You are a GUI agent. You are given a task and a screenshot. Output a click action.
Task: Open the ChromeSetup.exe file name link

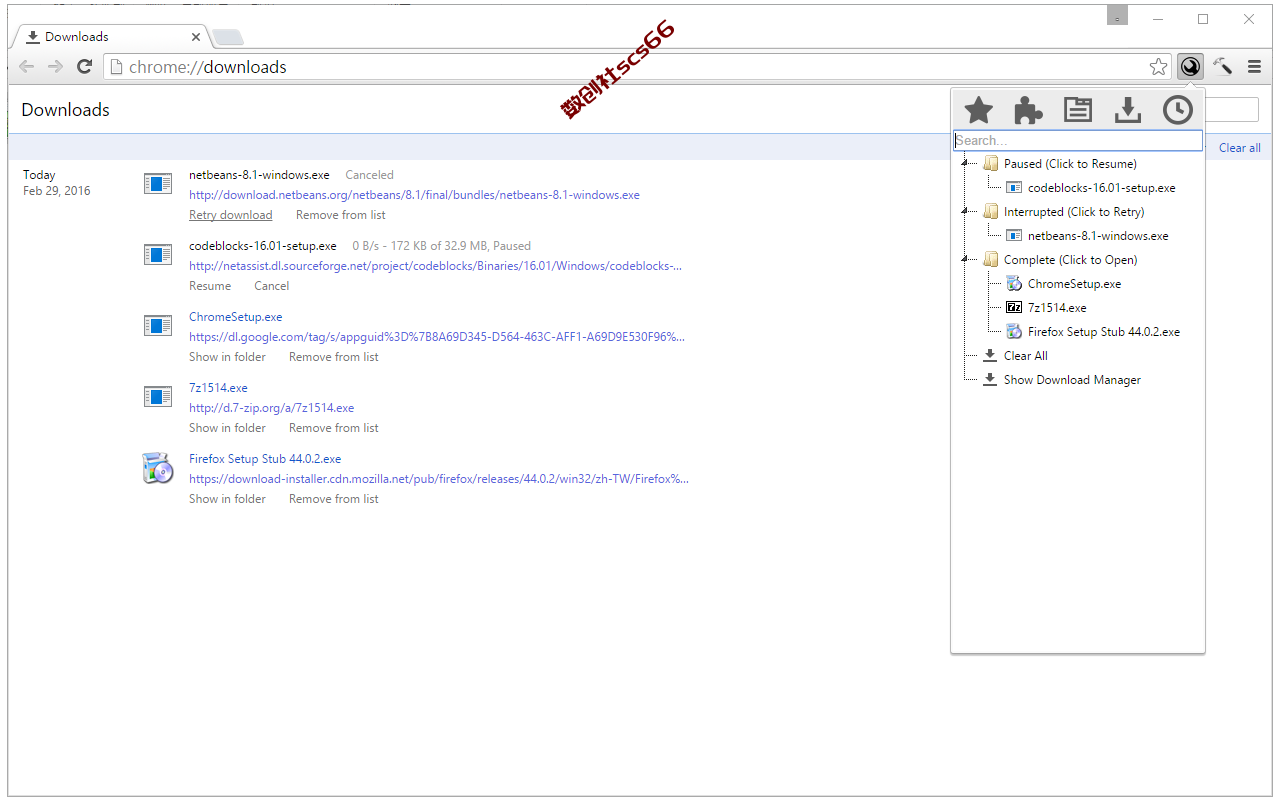[x=235, y=317]
